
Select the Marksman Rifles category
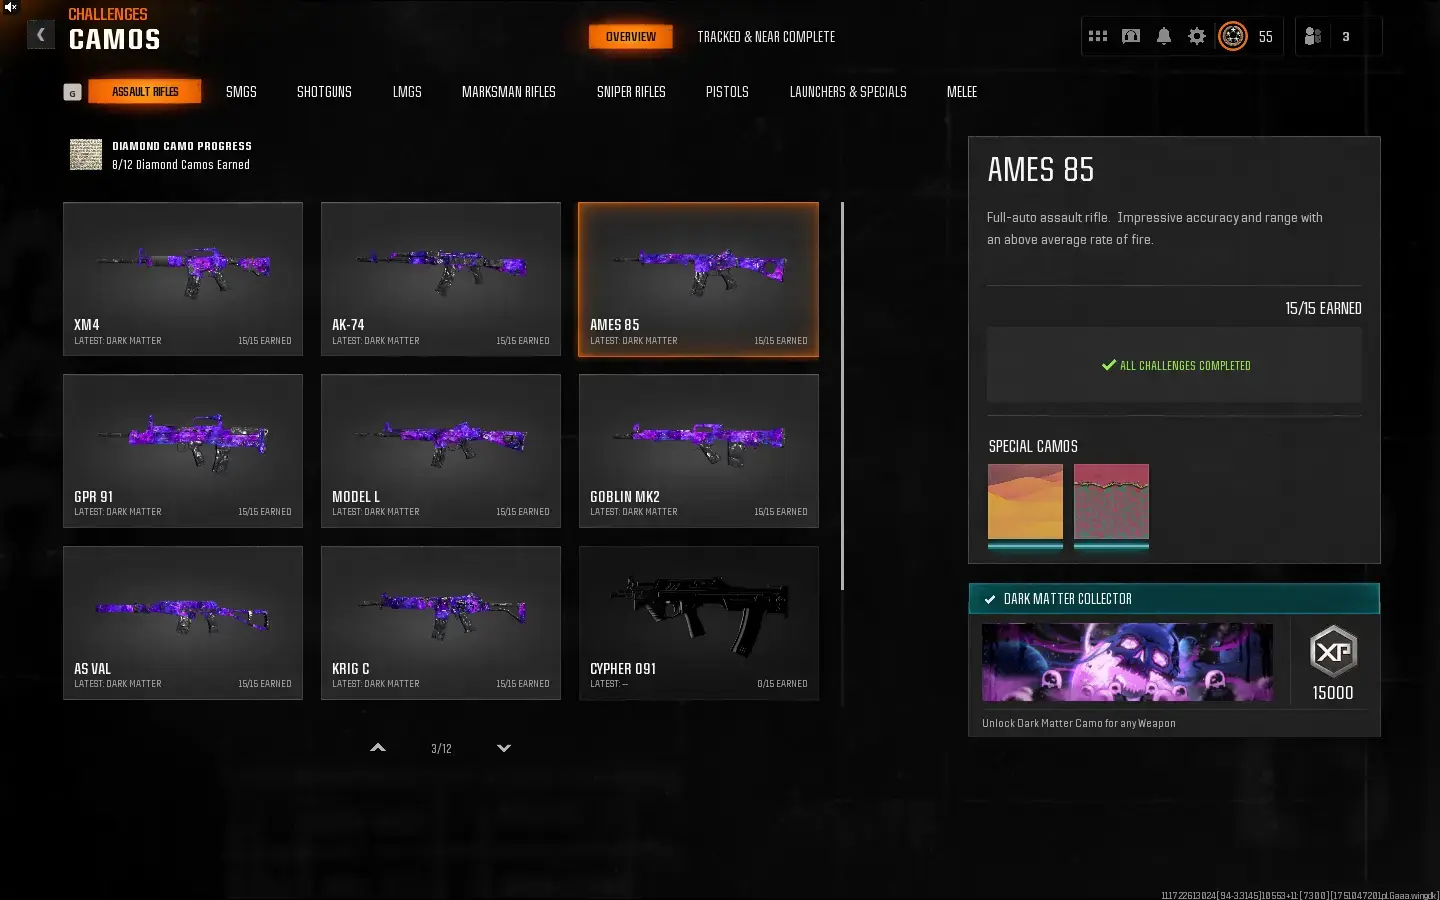(x=509, y=92)
